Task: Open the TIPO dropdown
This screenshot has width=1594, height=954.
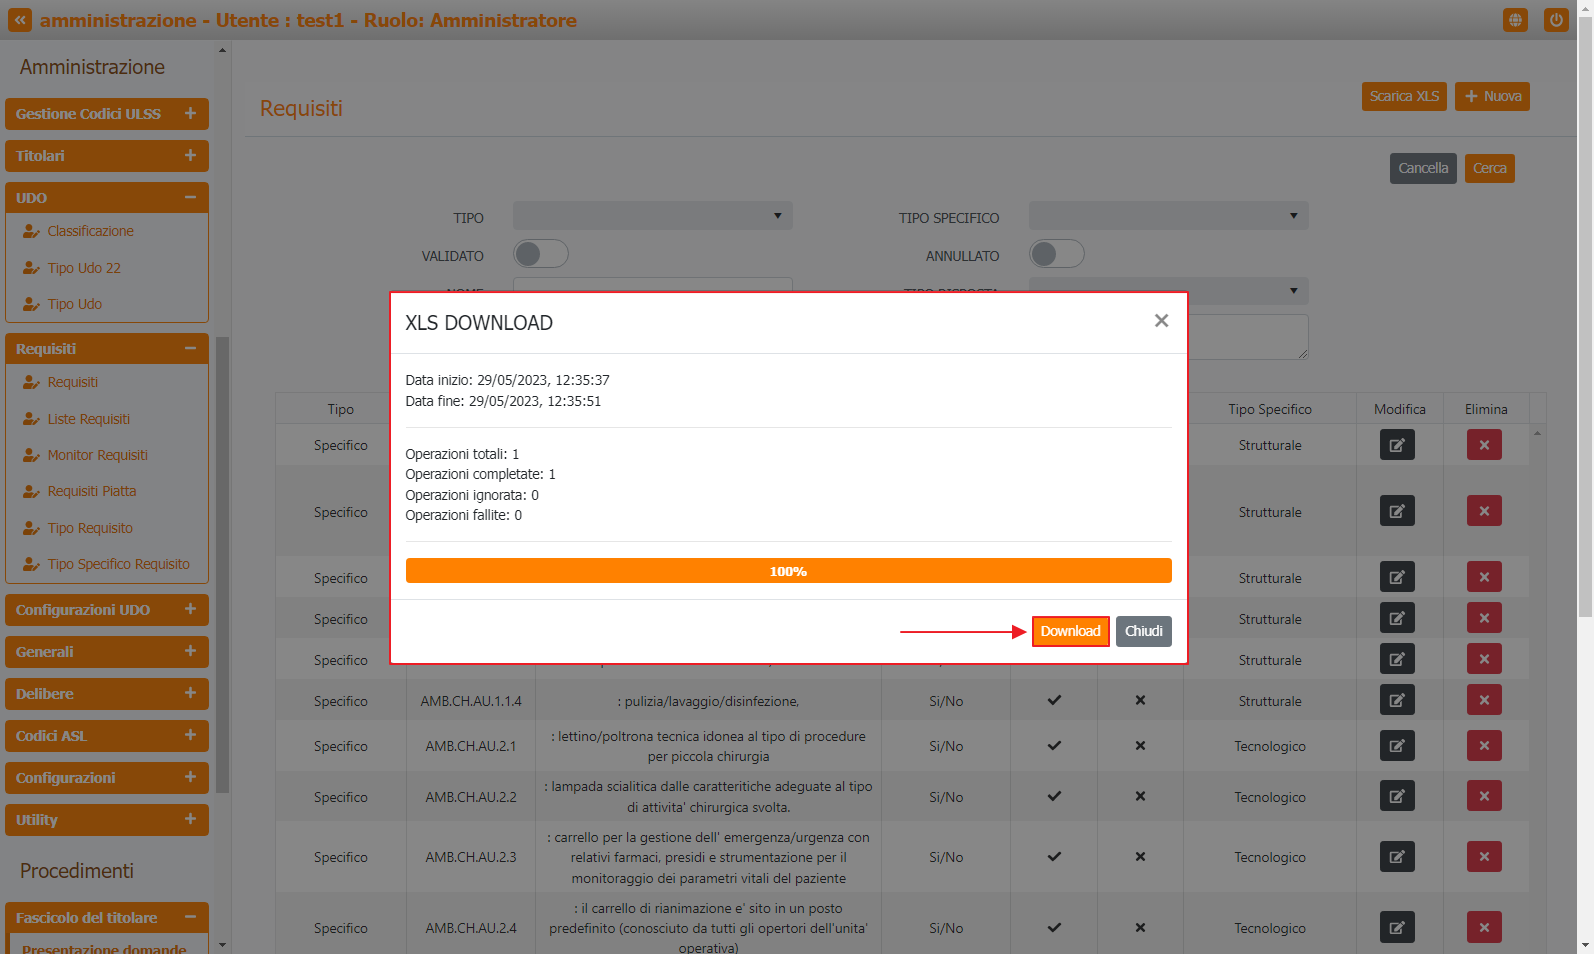Action: pos(652,216)
